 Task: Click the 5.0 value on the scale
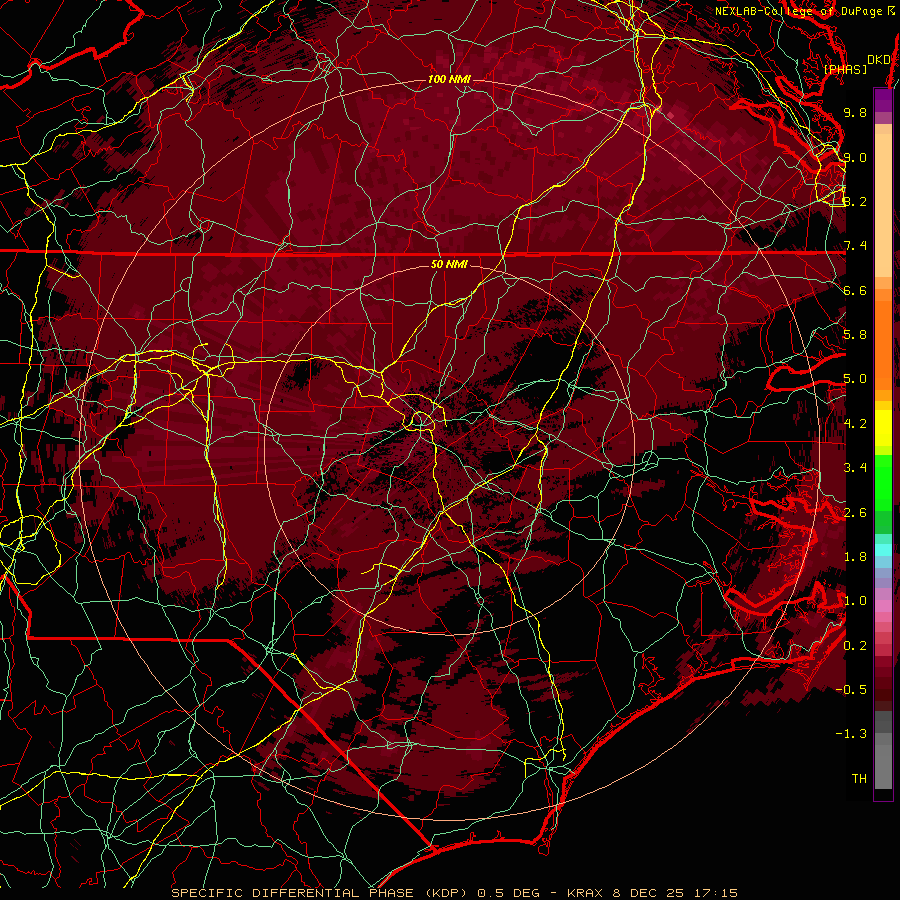coord(855,379)
